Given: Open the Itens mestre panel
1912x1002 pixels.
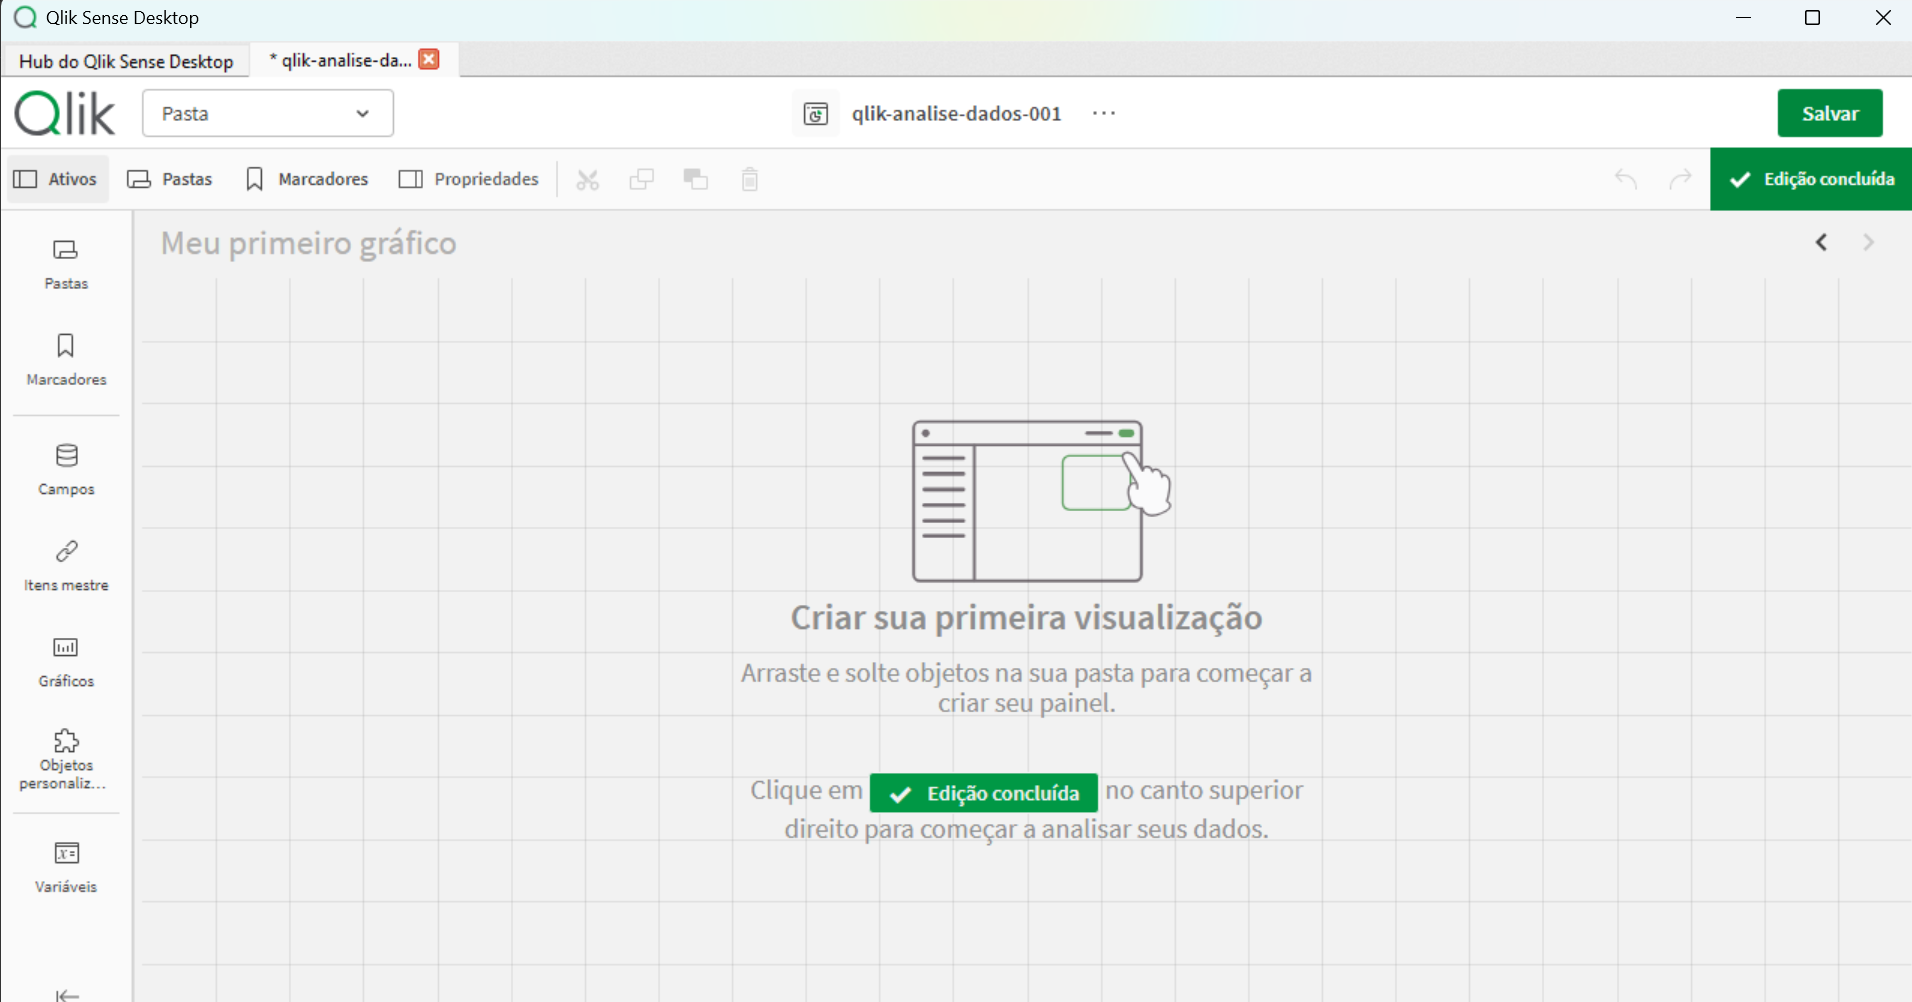Looking at the screenshot, I should tap(66, 566).
